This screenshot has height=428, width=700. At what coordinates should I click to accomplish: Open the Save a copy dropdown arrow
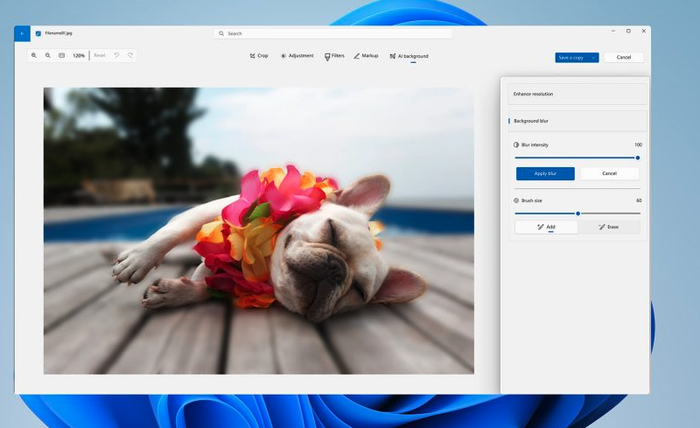(x=594, y=57)
